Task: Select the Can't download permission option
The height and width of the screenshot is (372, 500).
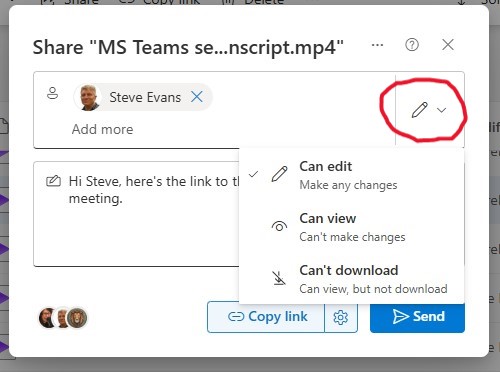Action: (351, 279)
